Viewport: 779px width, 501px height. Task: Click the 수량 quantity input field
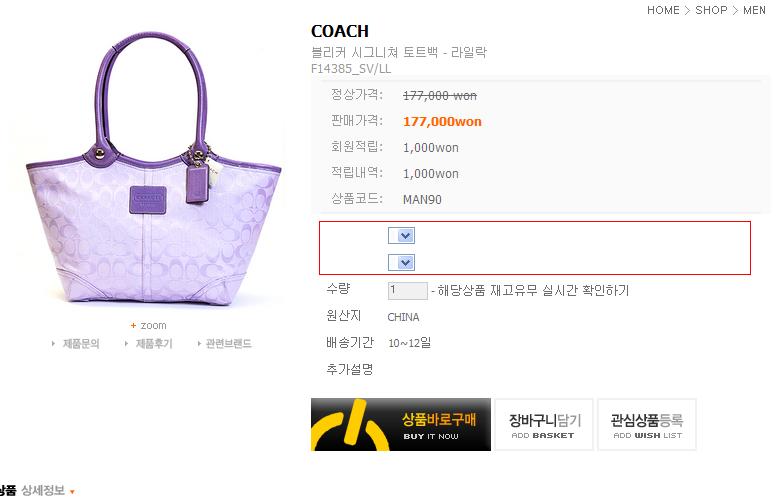coord(407,291)
